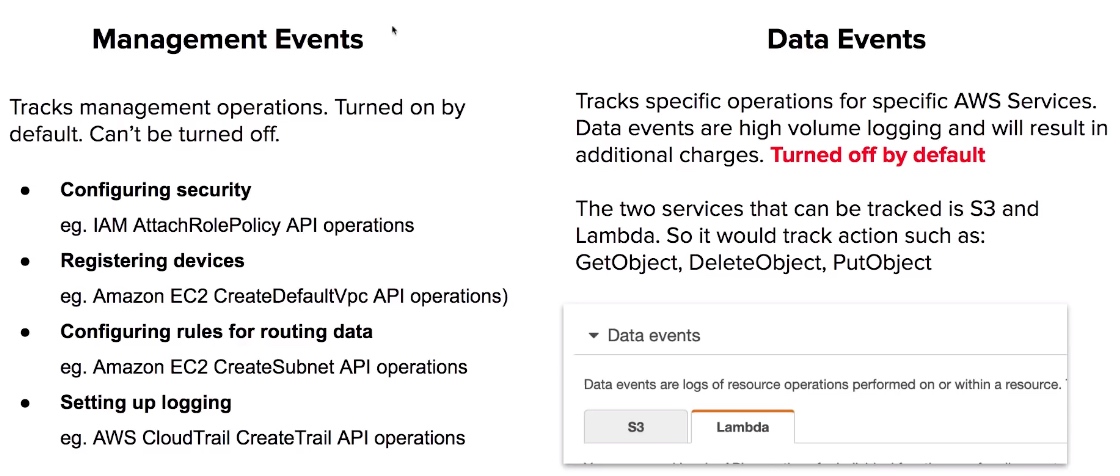
Task: Click the Data Events slide heading
Action: click(x=846, y=39)
